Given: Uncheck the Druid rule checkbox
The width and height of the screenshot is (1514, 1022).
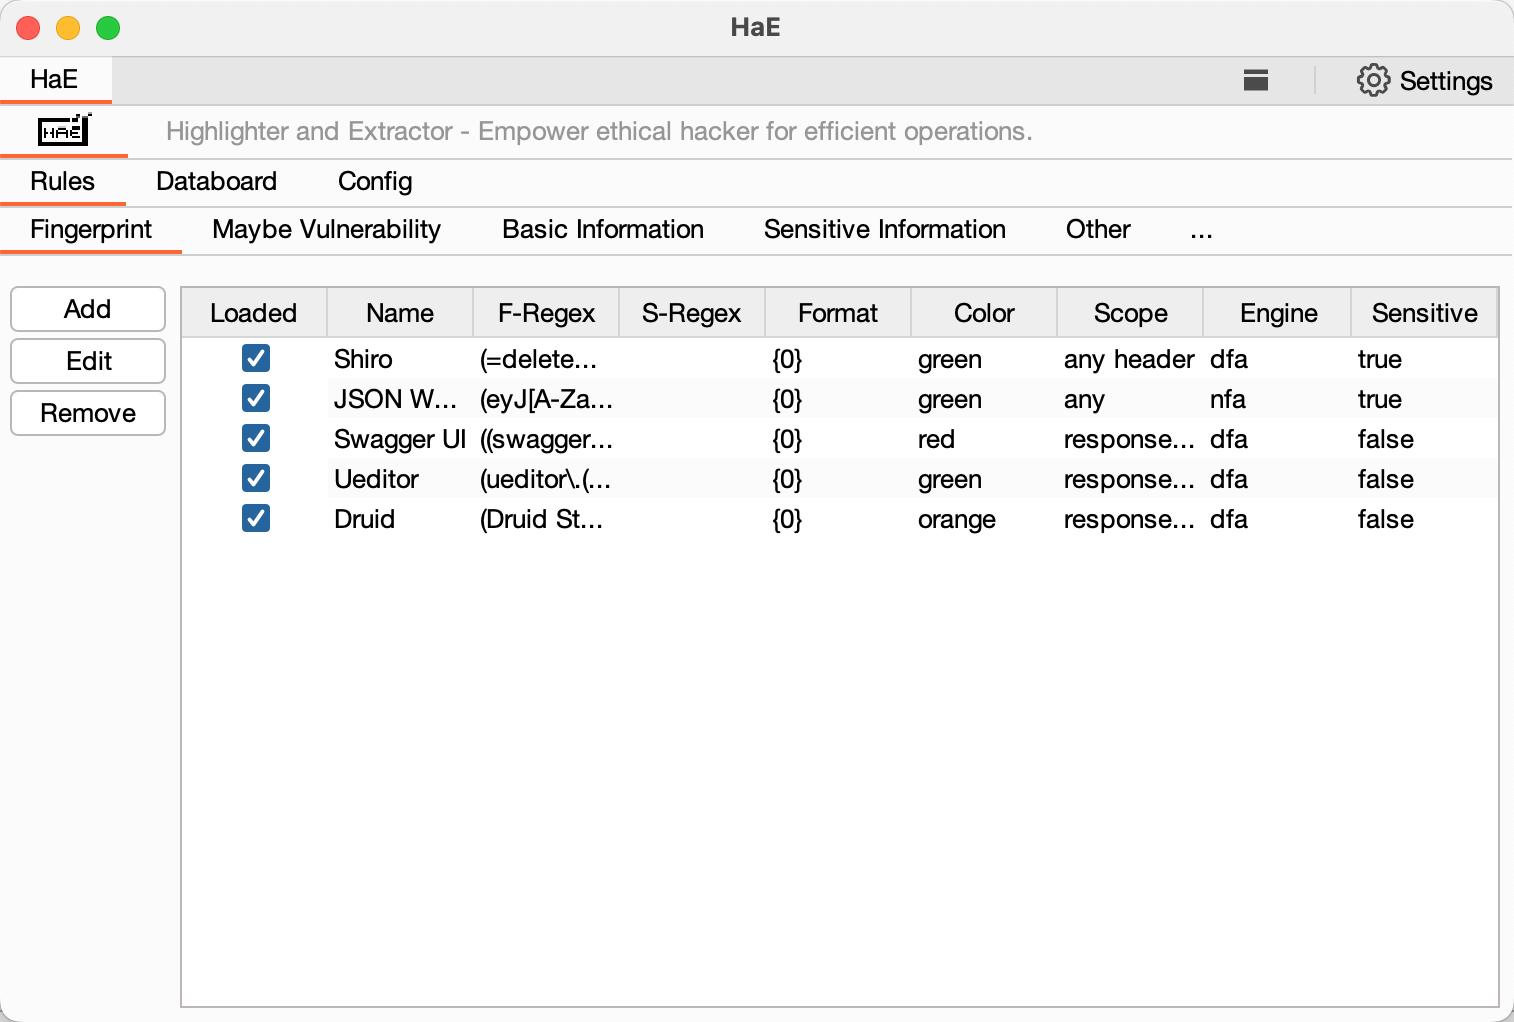Looking at the screenshot, I should click(x=256, y=519).
